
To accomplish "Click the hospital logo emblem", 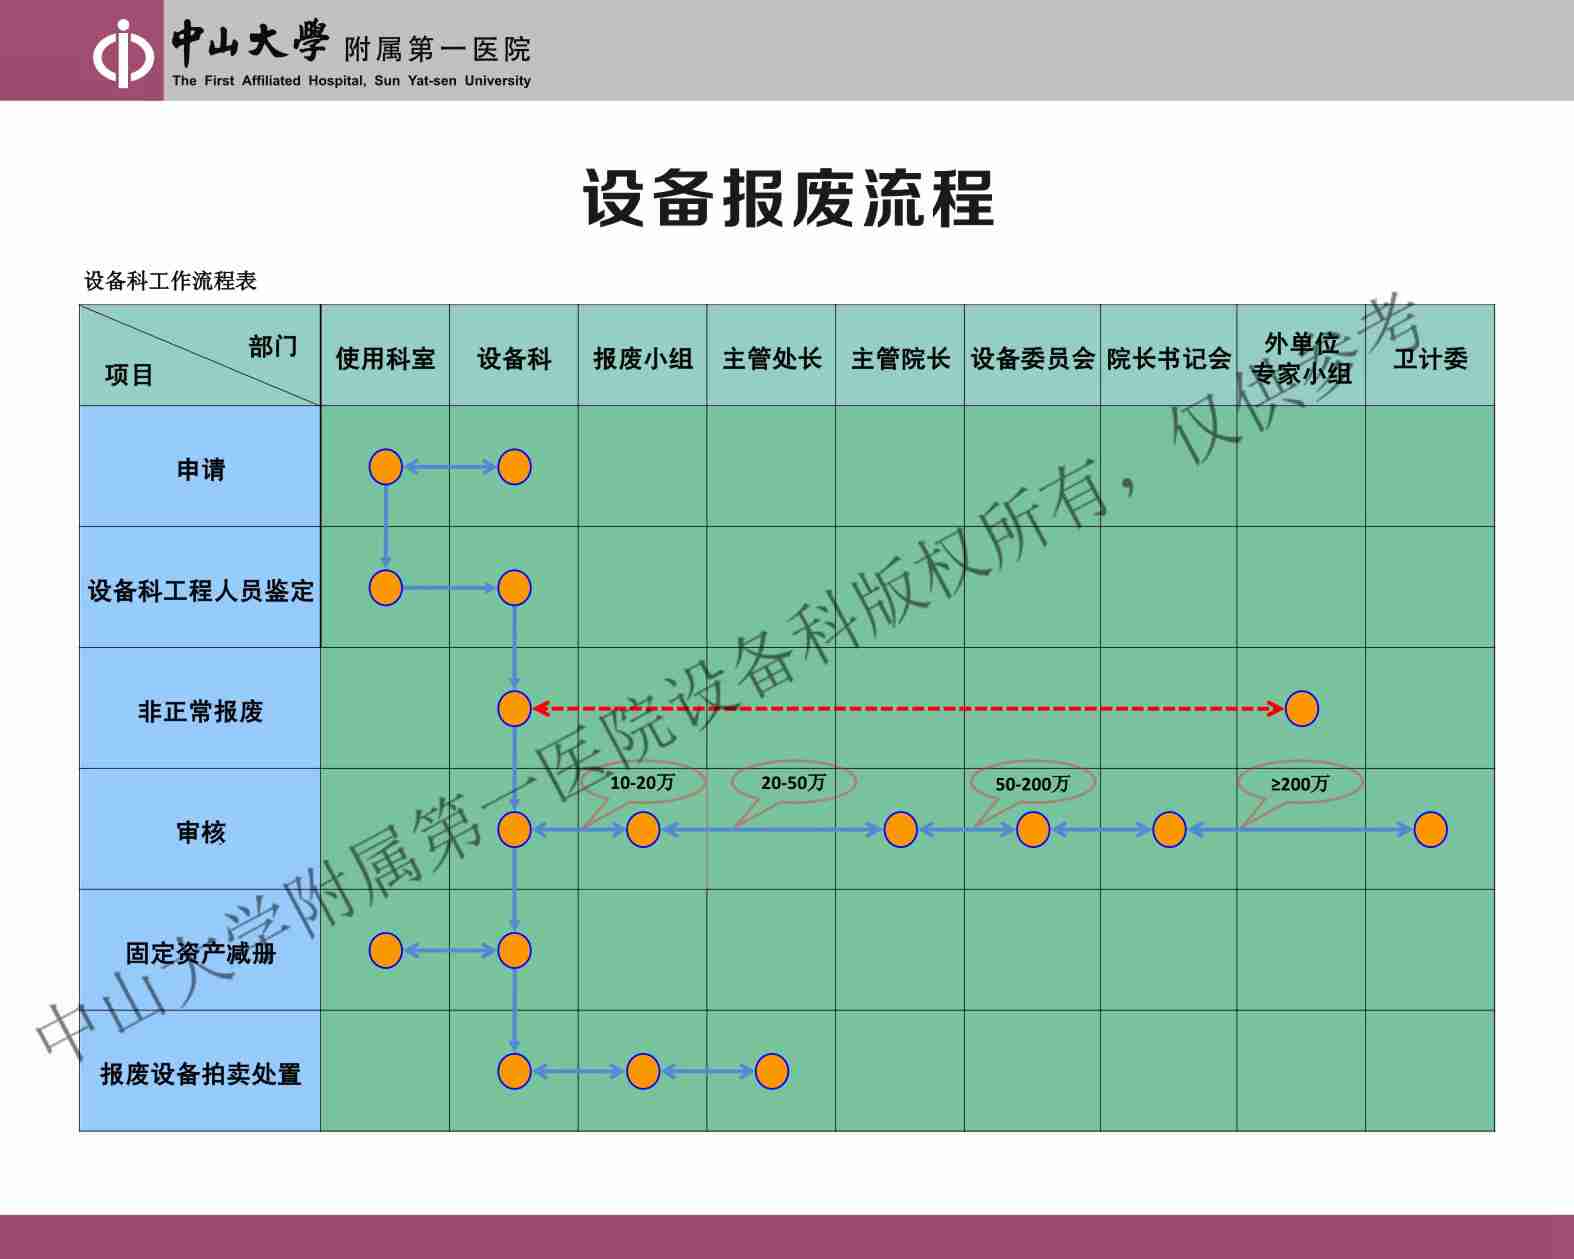I will point(123,54).
